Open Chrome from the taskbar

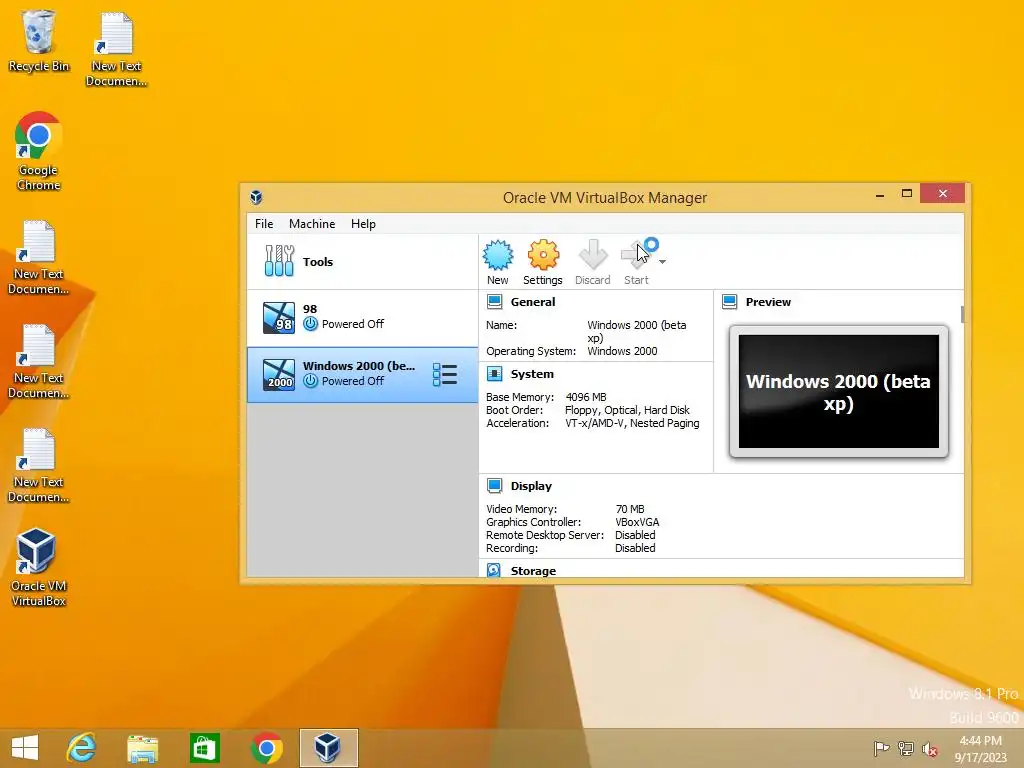(266, 748)
